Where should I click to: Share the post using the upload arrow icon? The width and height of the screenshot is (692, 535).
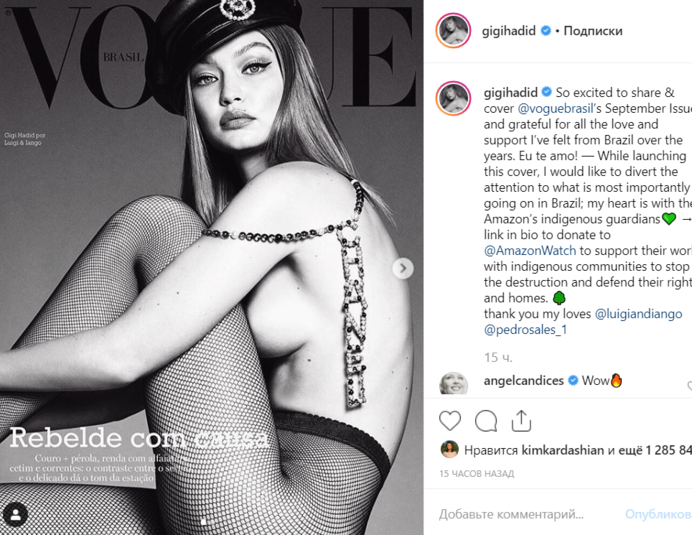tap(521, 421)
